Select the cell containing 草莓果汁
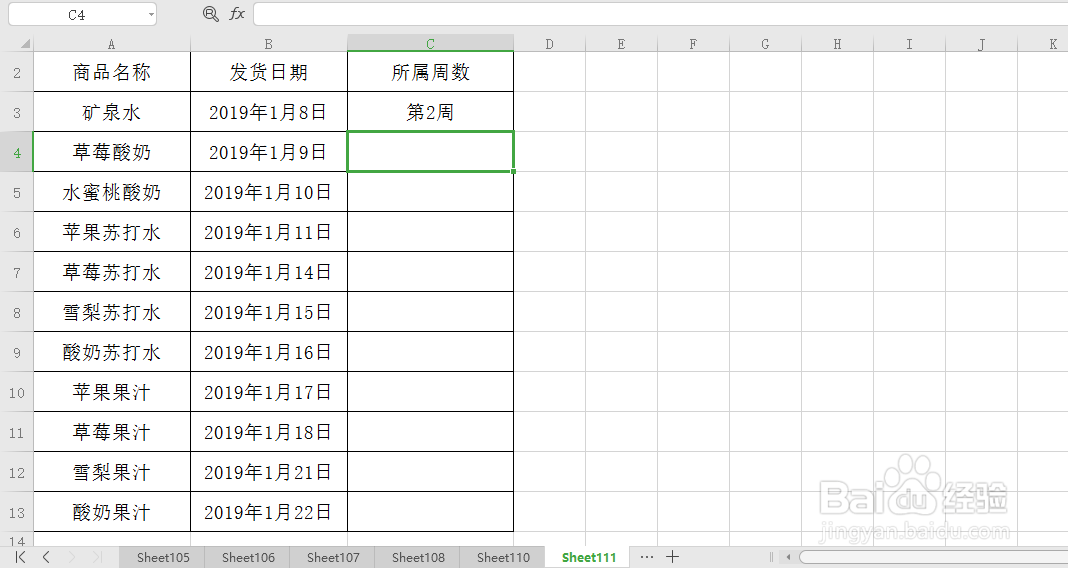1068x568 pixels. (112, 432)
